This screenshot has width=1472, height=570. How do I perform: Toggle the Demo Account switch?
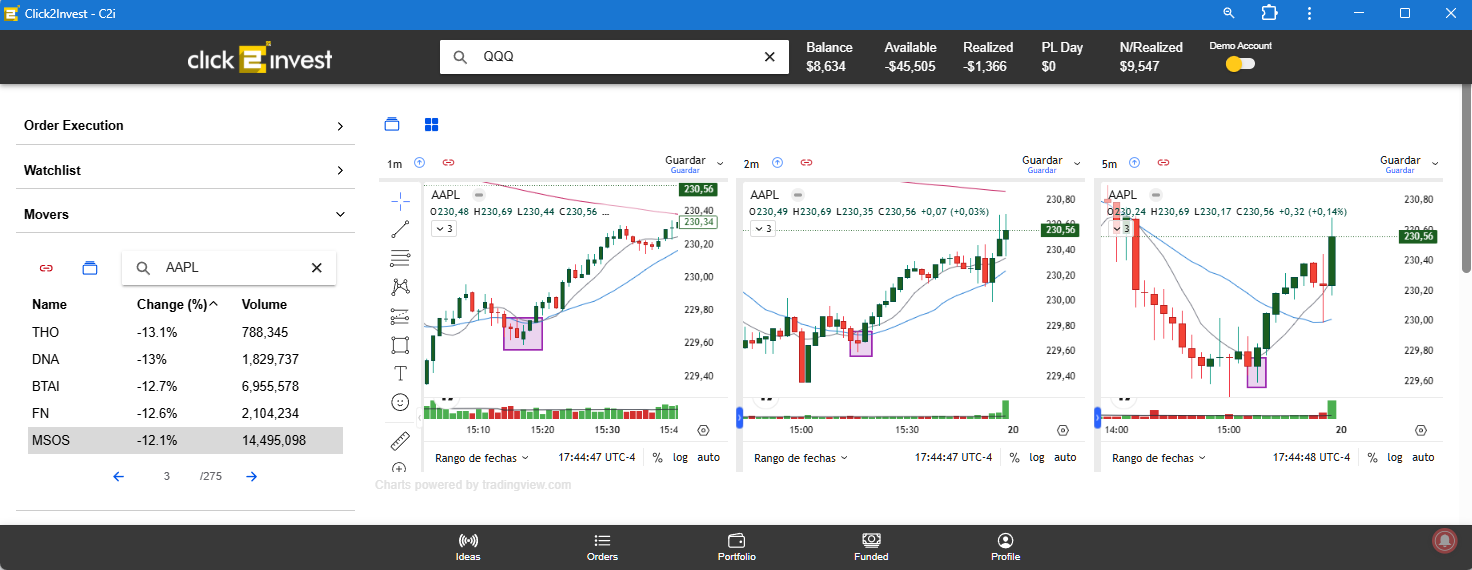click(x=1240, y=64)
